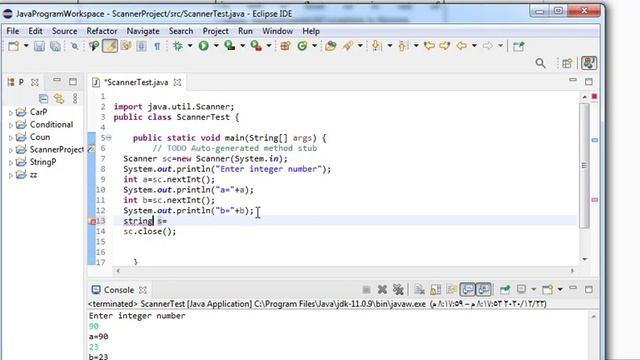Click the Pin Console icon
640x360 pixels.
coord(505,290)
